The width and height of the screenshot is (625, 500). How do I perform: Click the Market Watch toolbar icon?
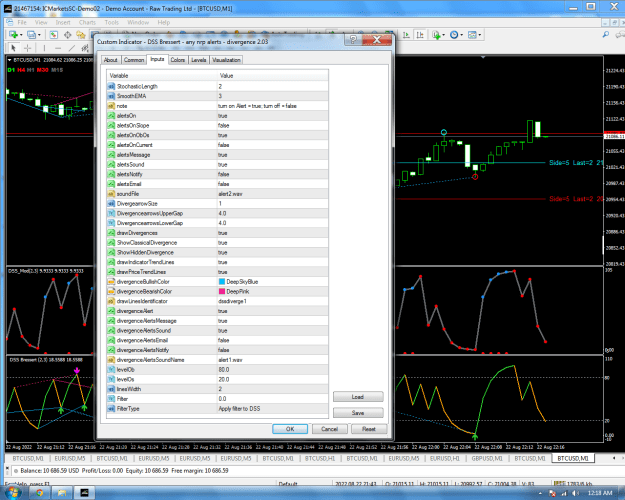coord(53,35)
